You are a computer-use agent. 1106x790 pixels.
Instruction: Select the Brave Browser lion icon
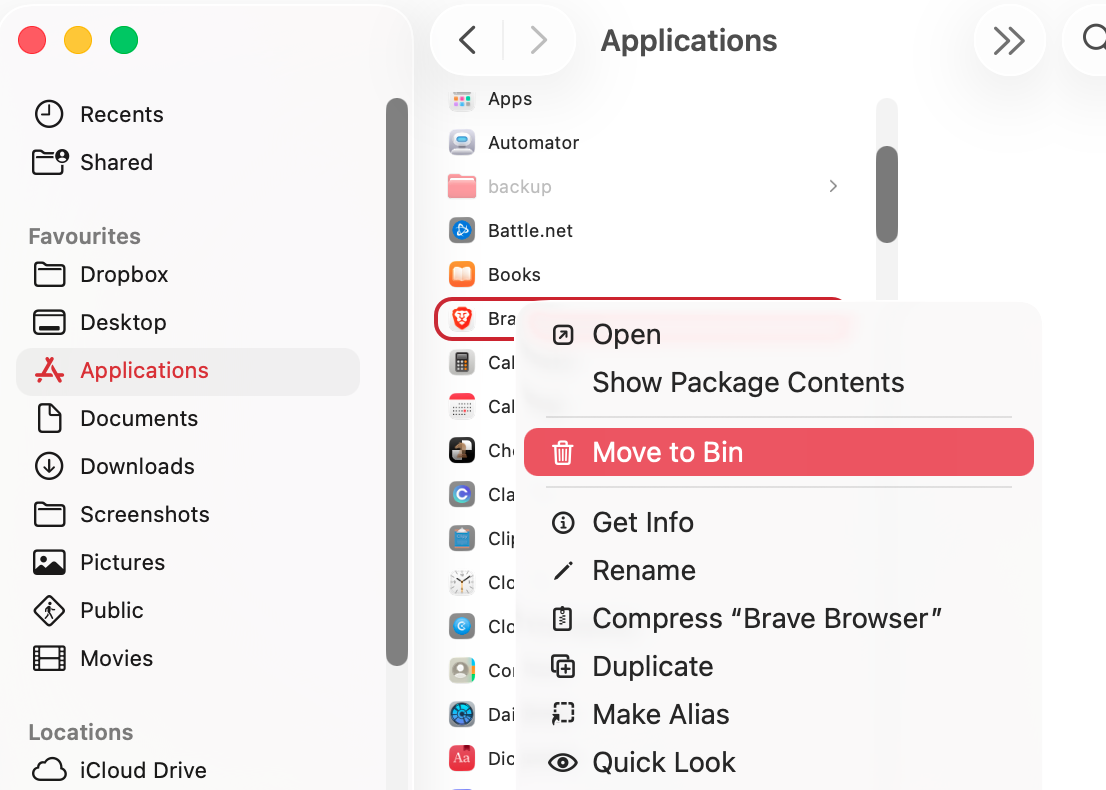point(462,318)
